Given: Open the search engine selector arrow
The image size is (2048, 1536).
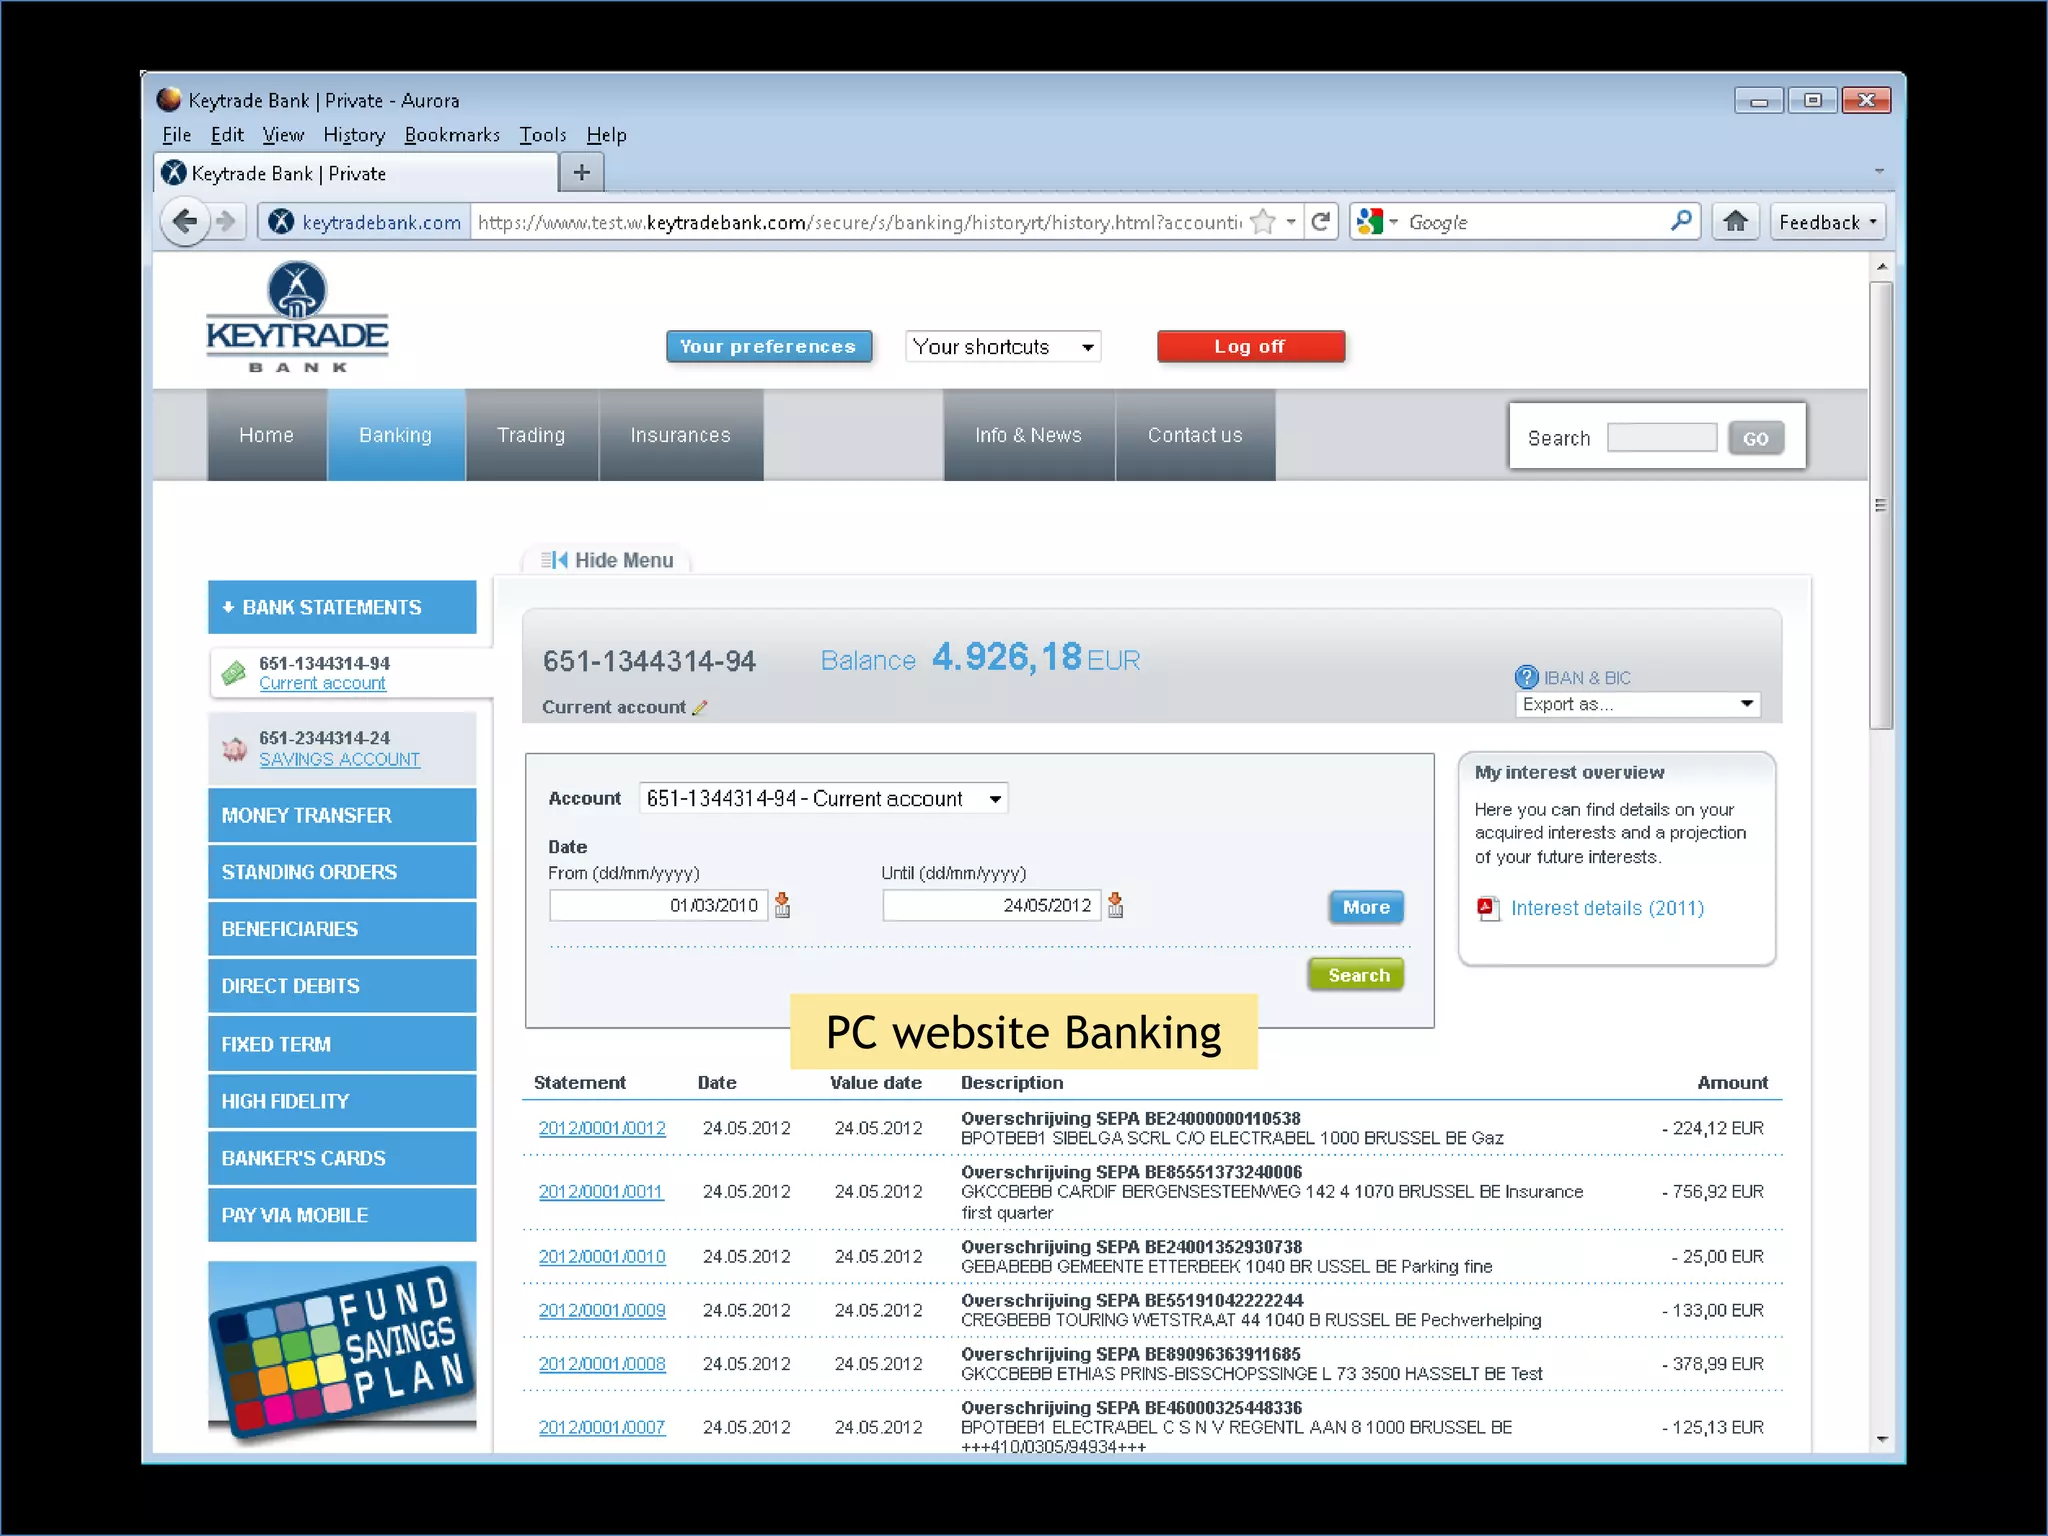Looking at the screenshot, I should click(x=1393, y=222).
